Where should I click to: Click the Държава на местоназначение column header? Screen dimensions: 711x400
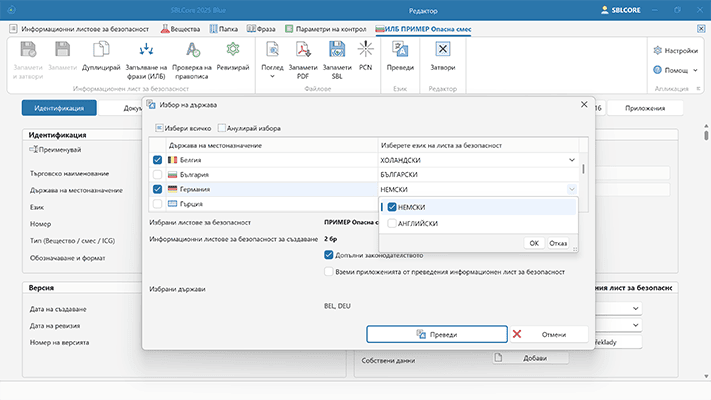[x=272, y=145]
